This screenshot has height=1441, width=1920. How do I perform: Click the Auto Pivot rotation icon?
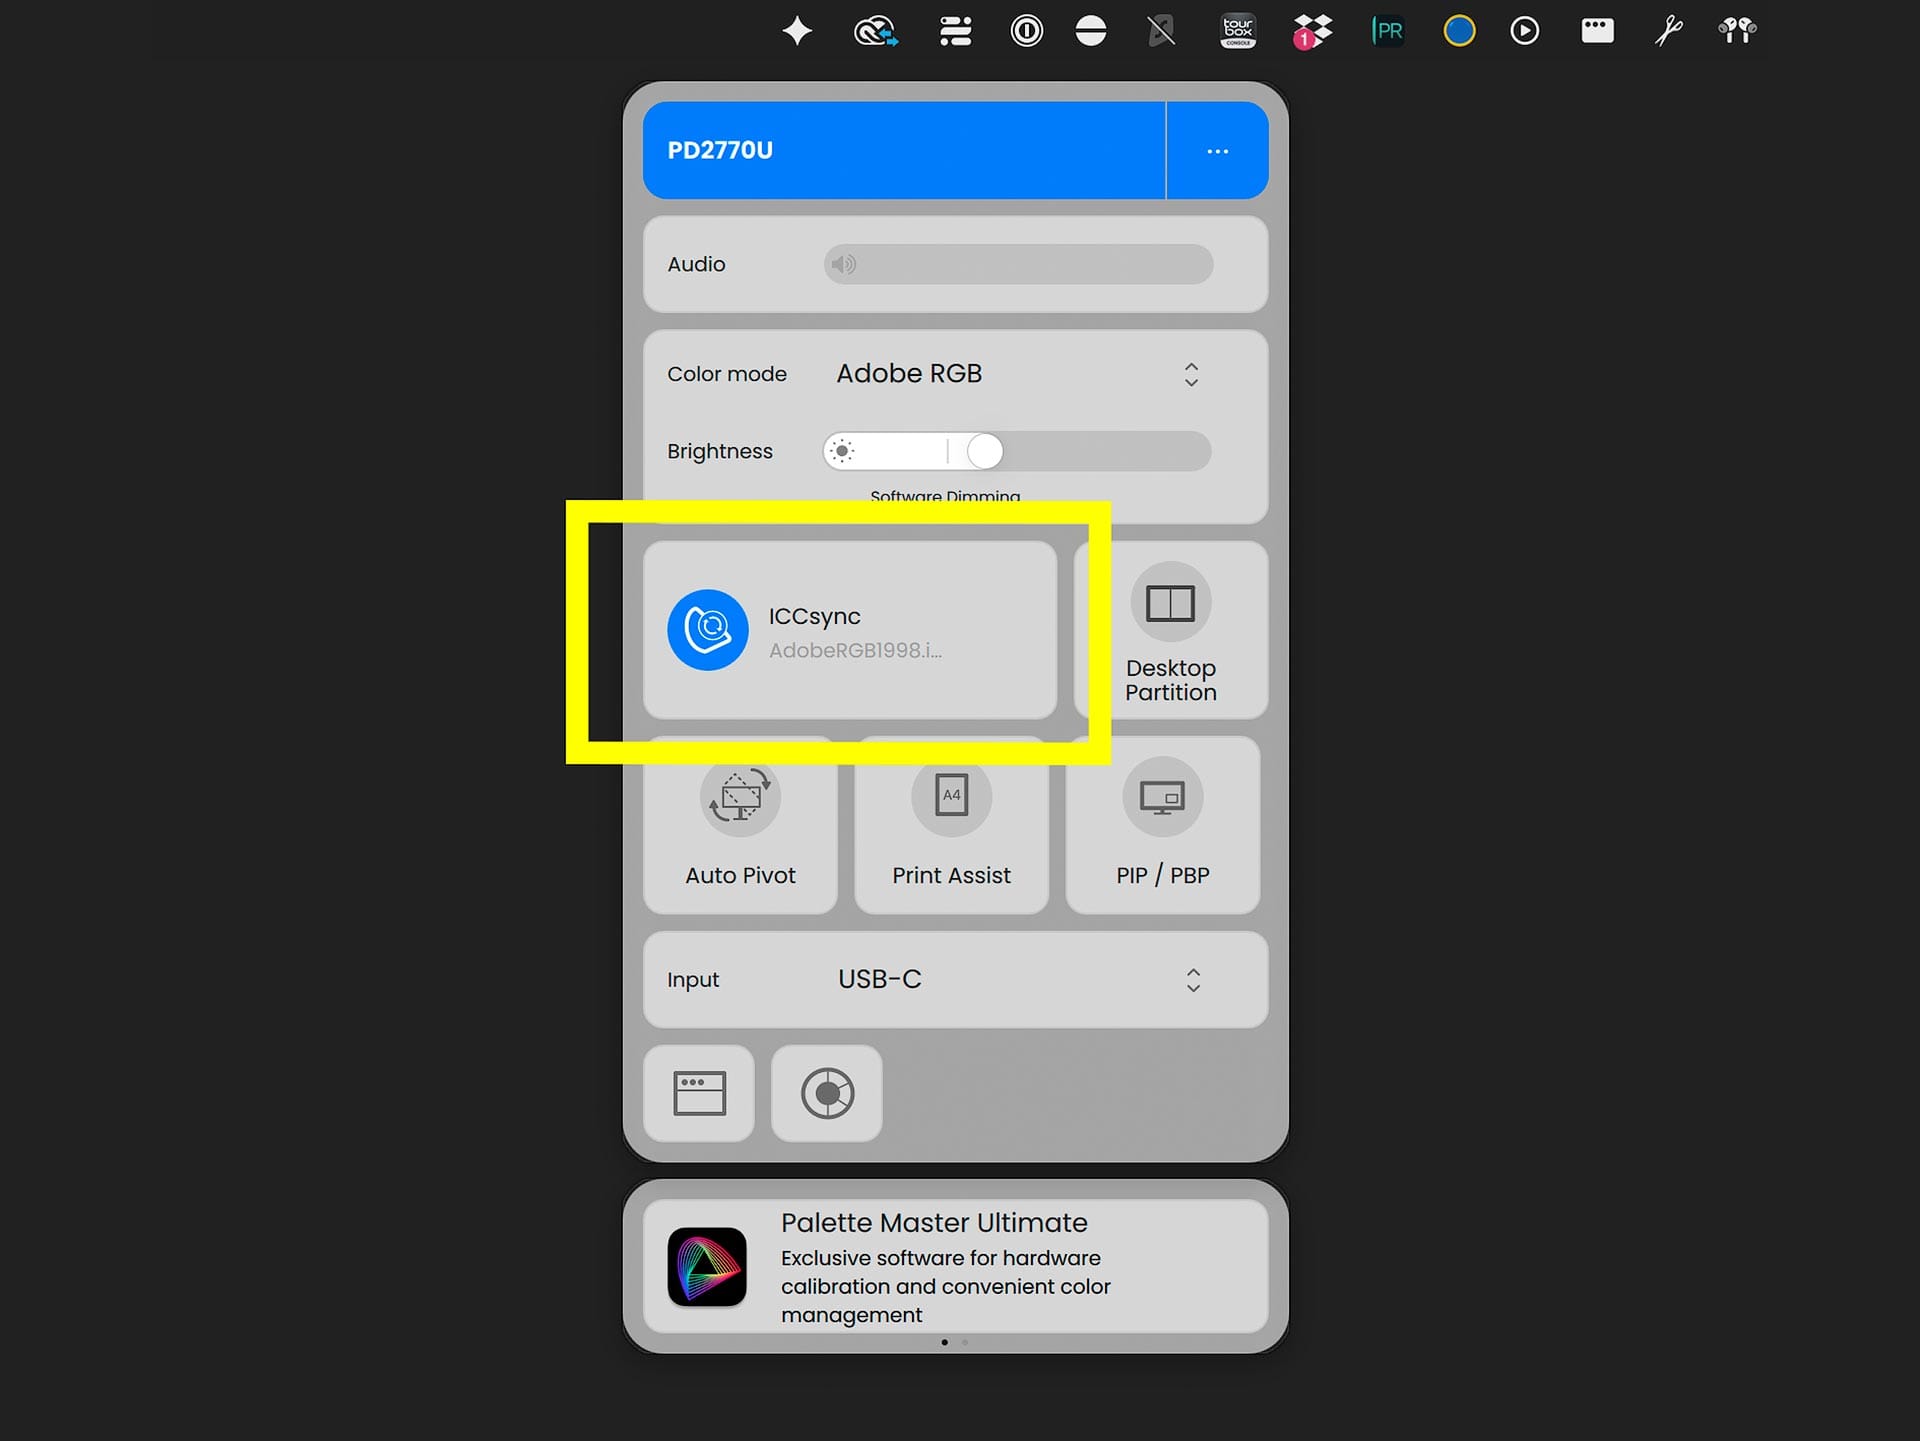click(740, 797)
